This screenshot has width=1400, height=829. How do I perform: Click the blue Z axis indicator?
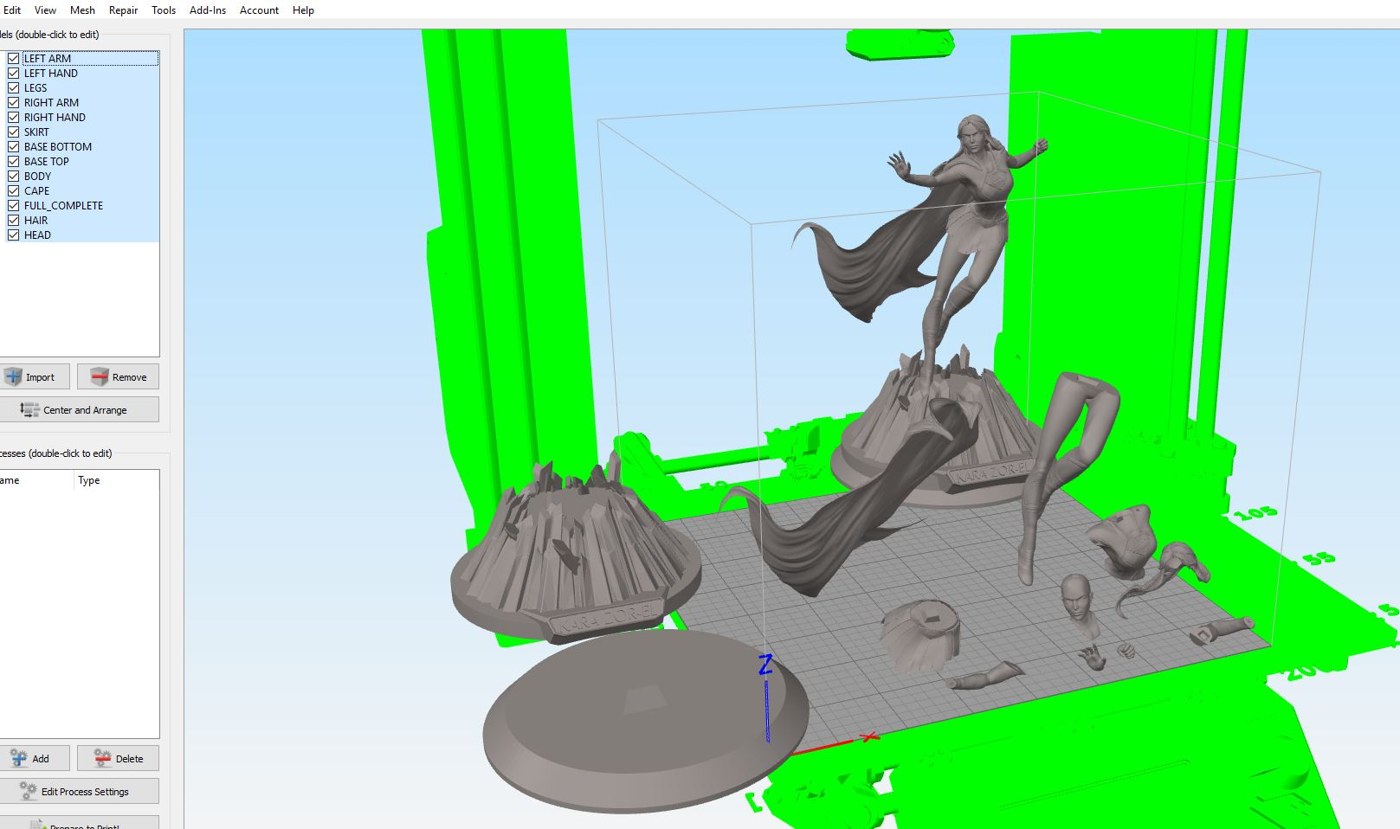click(766, 698)
